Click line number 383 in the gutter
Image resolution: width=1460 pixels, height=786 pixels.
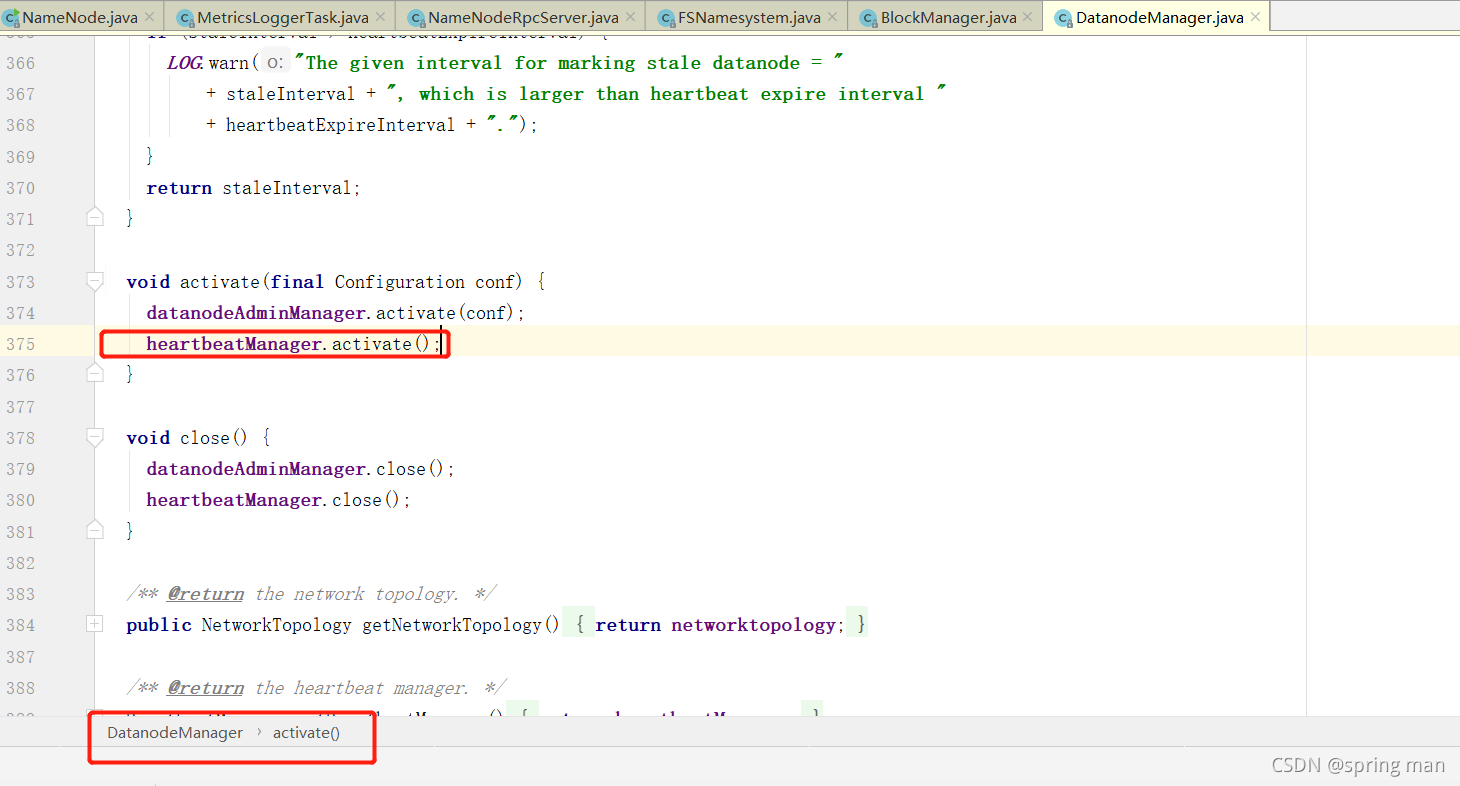click(x=20, y=594)
